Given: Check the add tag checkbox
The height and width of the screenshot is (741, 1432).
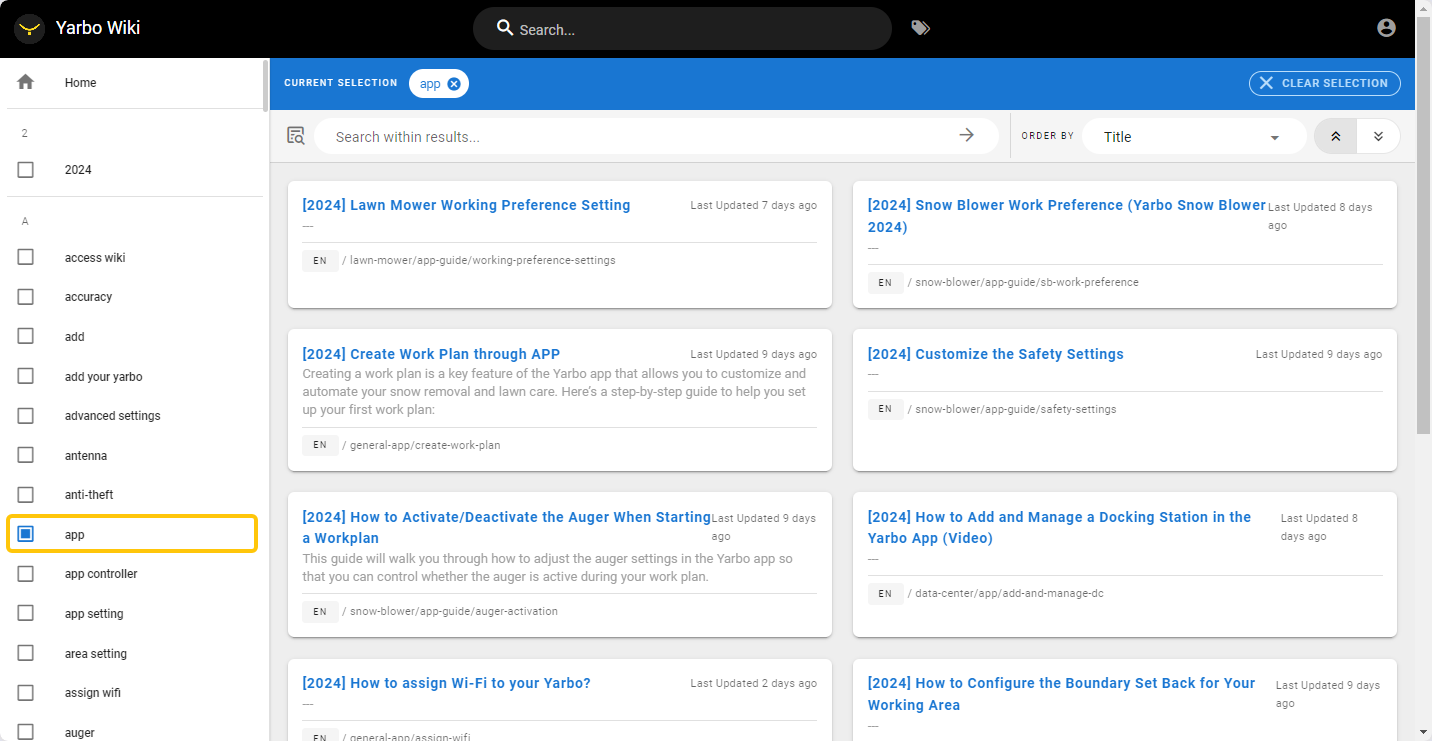Looking at the screenshot, I should (x=26, y=336).
